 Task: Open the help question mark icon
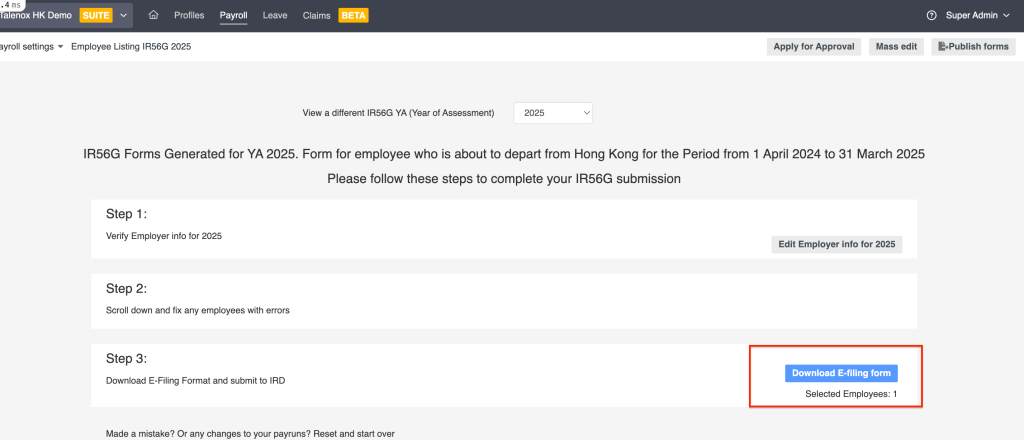click(931, 16)
